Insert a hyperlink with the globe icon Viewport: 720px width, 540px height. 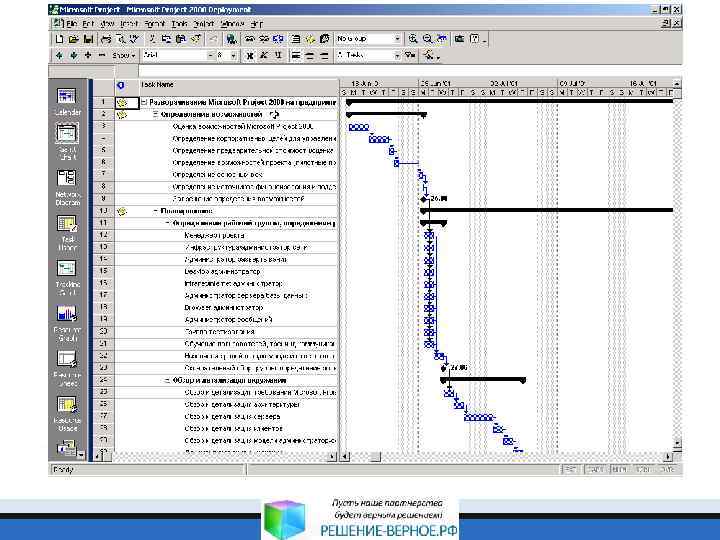(x=231, y=39)
